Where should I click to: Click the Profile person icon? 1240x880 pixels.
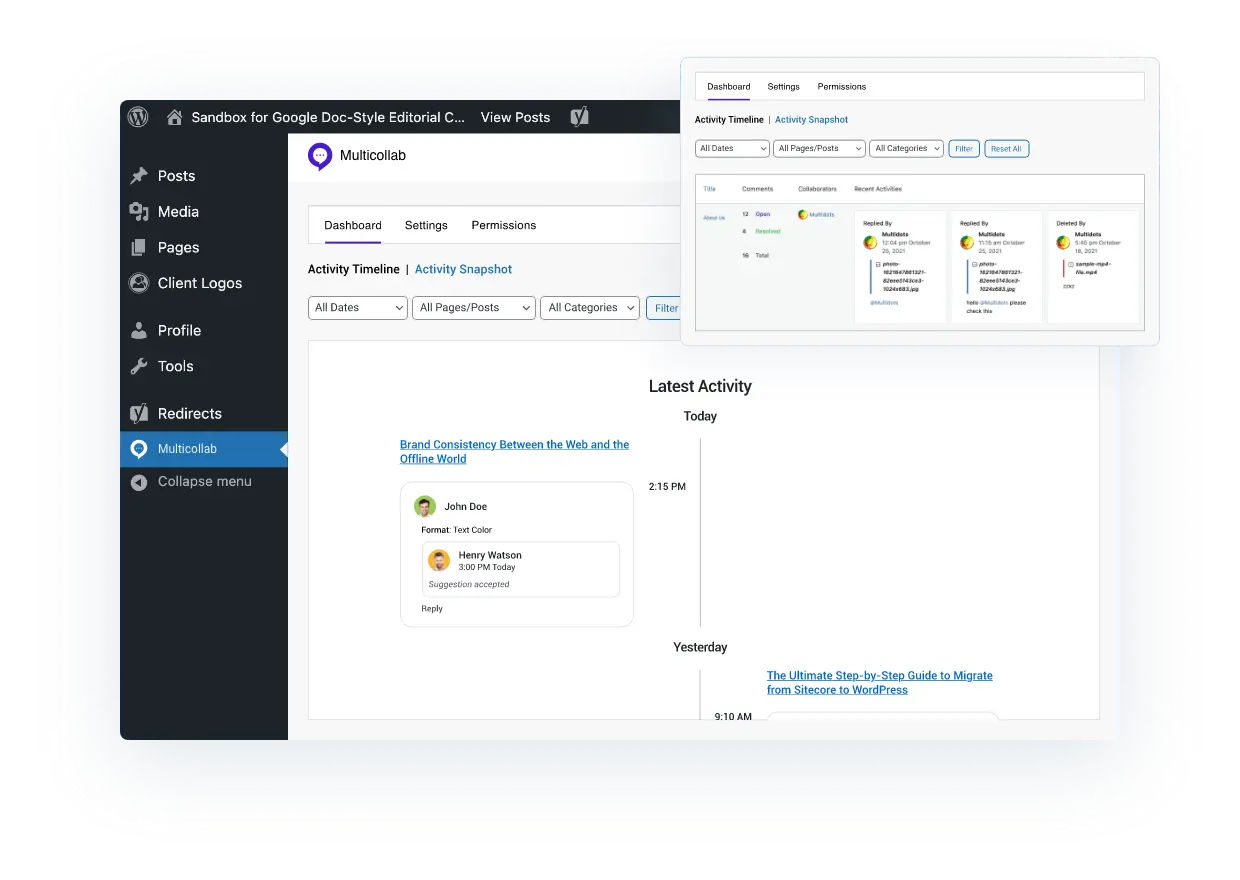(139, 330)
